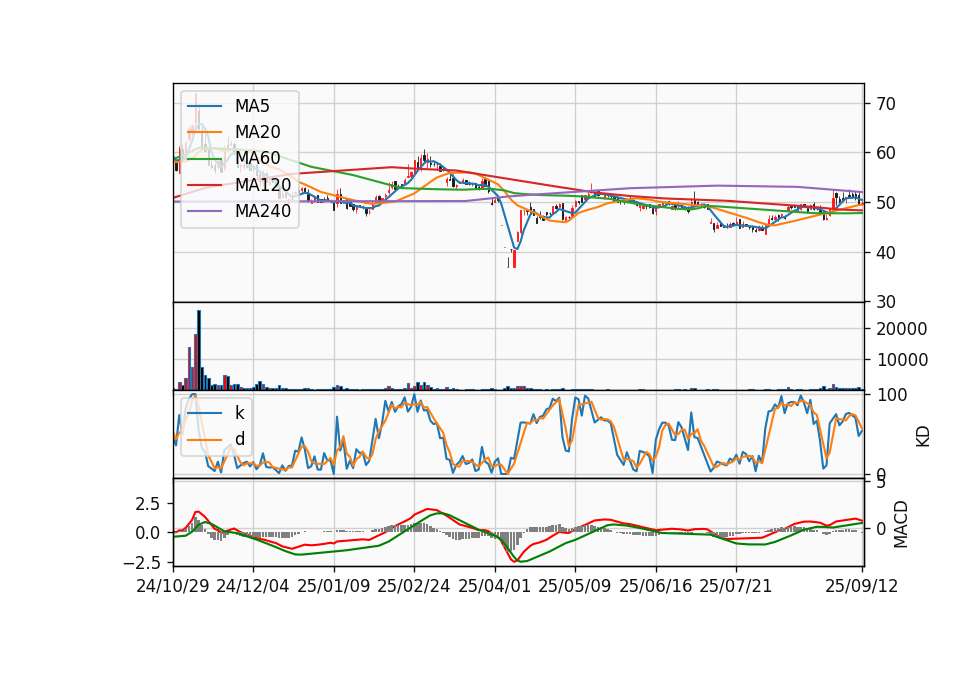
Task: Click the date label 25/07/21
Action: click(x=736, y=586)
